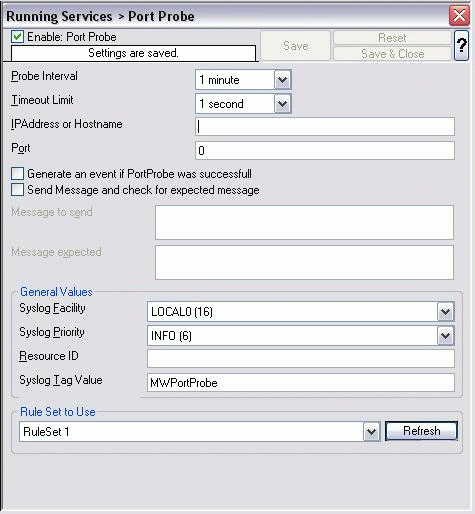Click the Message to send text area
This screenshot has height=514, width=475.
pos(304,222)
